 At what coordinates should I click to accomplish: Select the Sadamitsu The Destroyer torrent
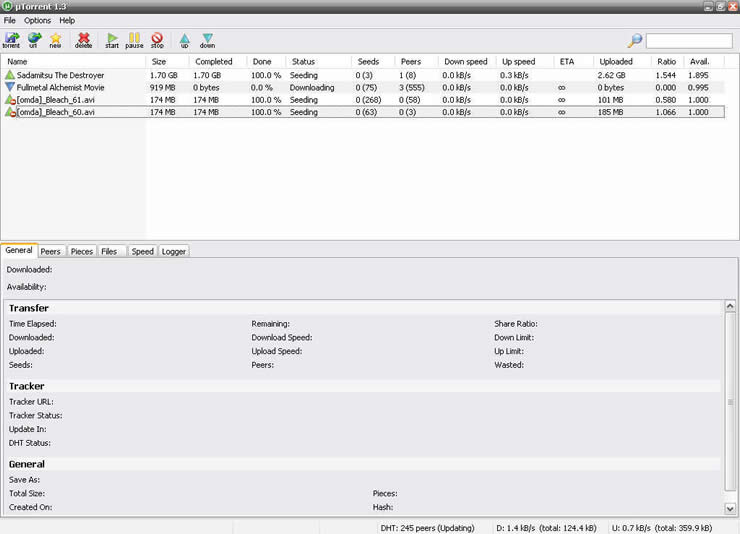[363, 75]
